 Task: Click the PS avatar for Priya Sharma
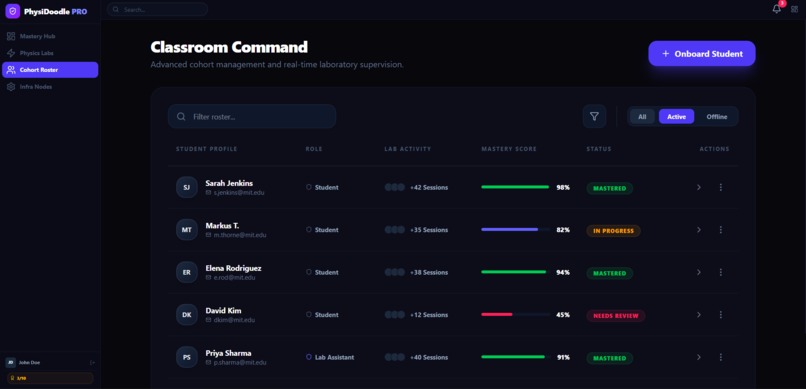click(187, 357)
